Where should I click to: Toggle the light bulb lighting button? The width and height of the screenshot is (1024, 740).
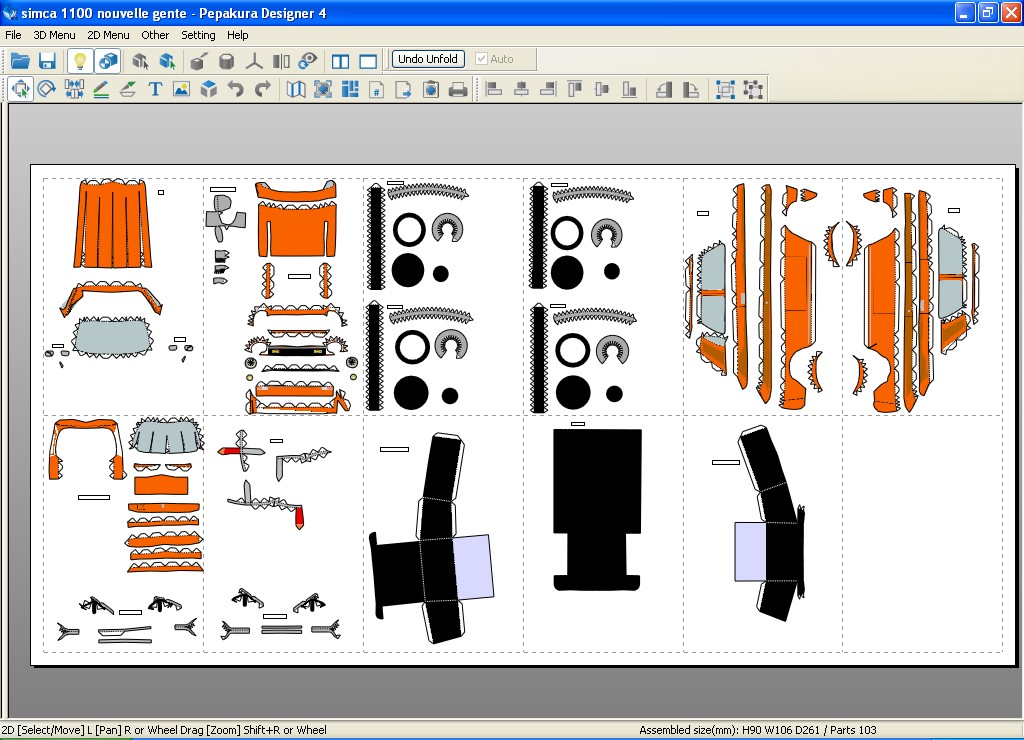click(x=80, y=61)
